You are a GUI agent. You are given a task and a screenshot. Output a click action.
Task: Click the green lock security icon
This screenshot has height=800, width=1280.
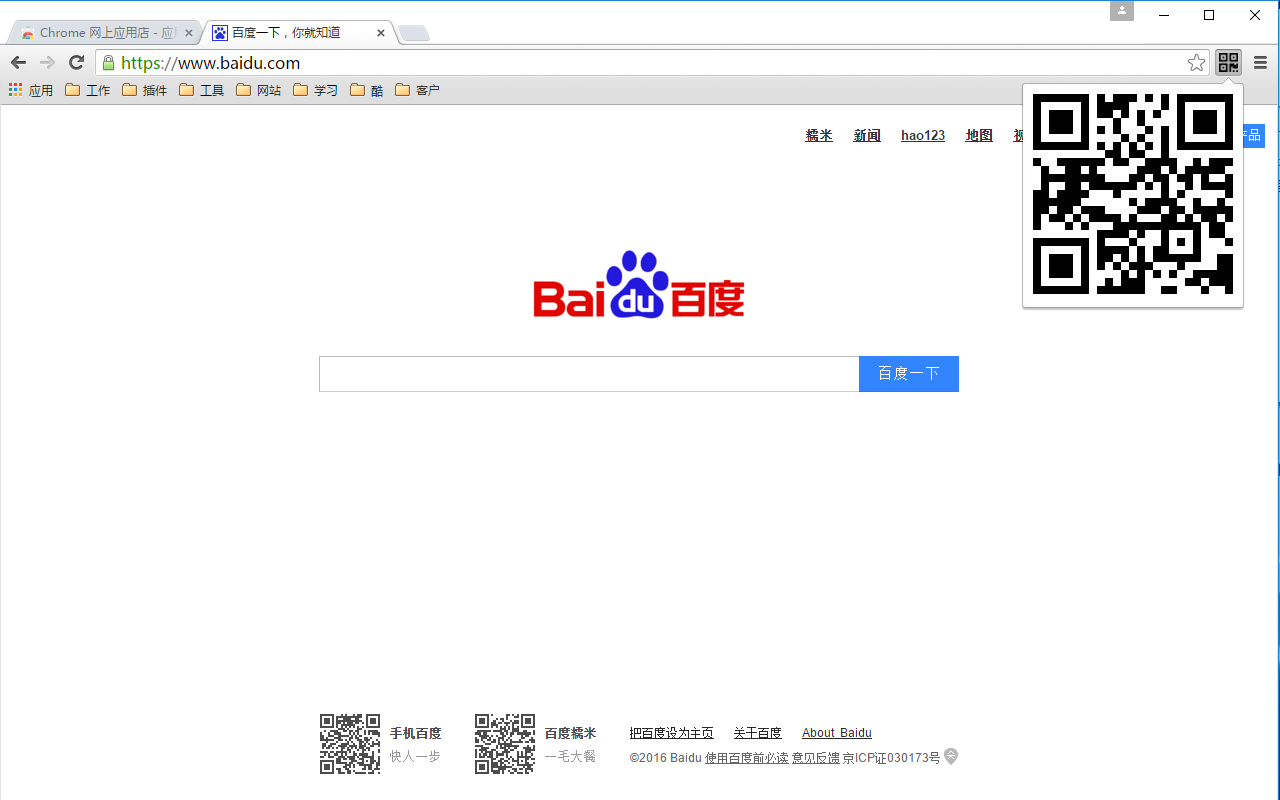109,63
